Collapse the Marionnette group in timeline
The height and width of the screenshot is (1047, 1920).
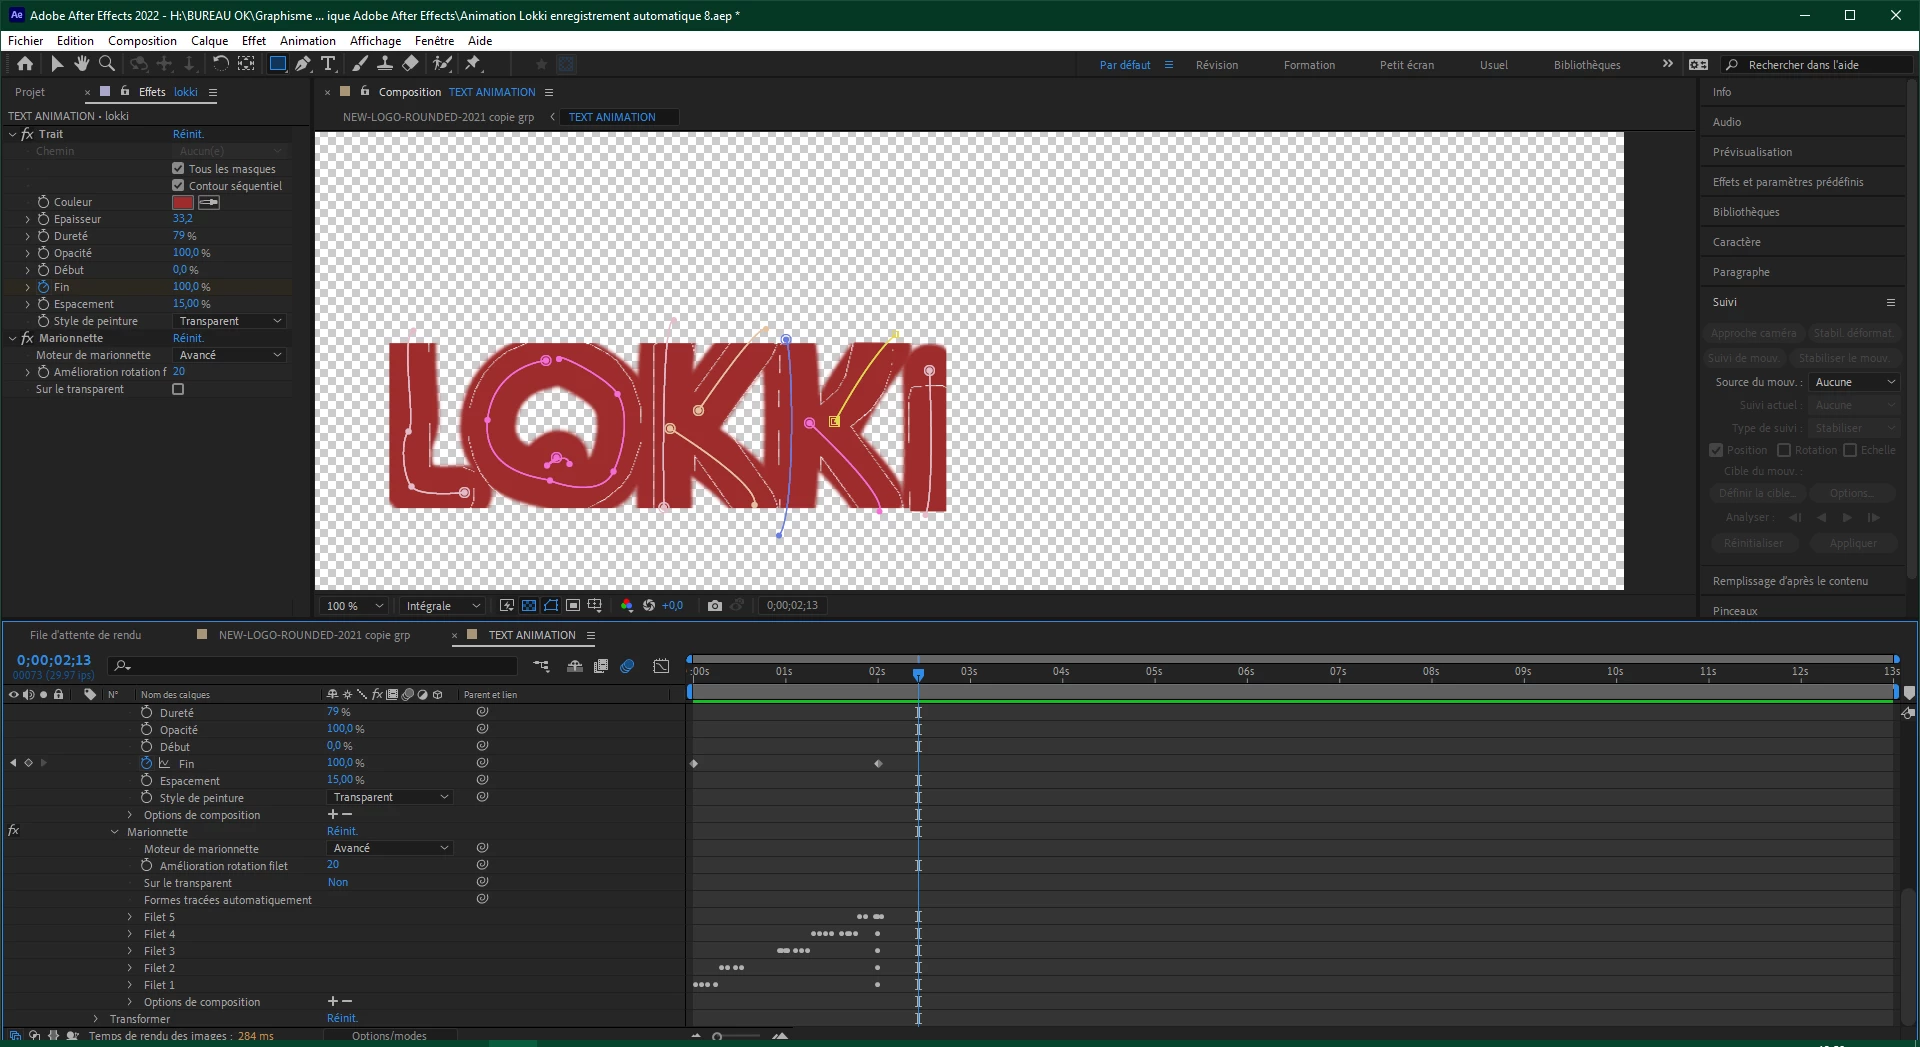click(114, 832)
